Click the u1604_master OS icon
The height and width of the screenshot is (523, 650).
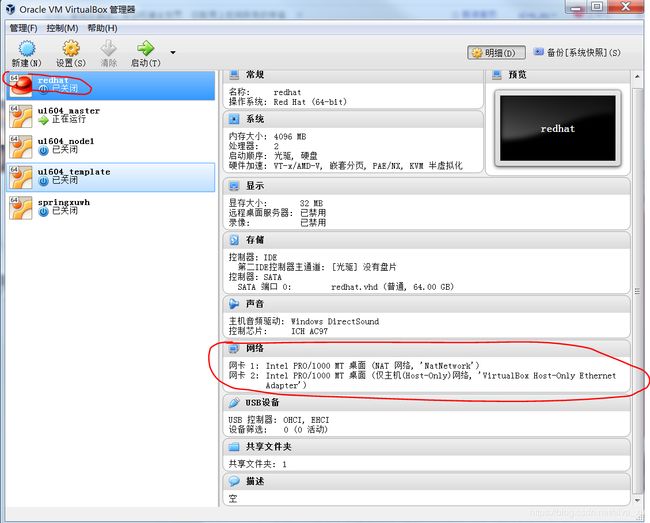[21, 116]
